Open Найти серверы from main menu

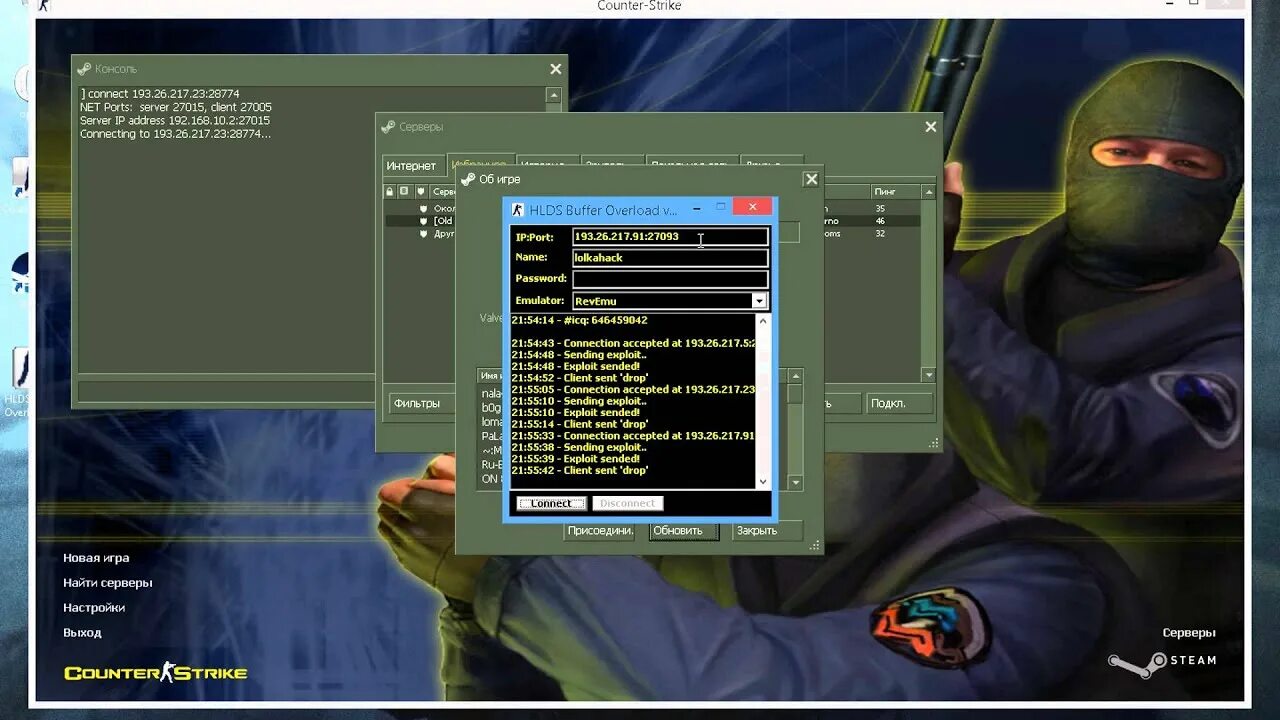108,583
